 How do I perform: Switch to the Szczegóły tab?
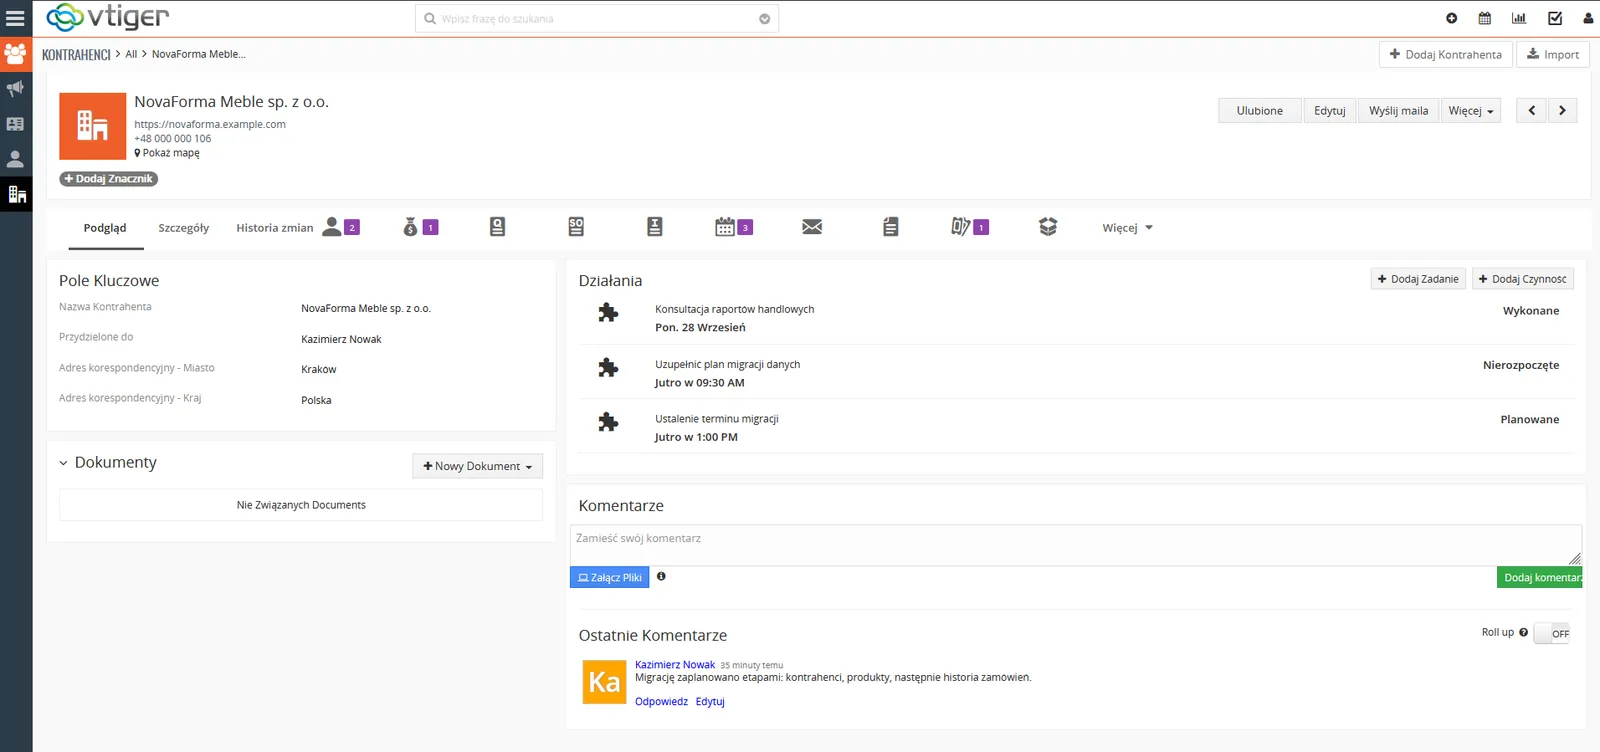click(184, 228)
